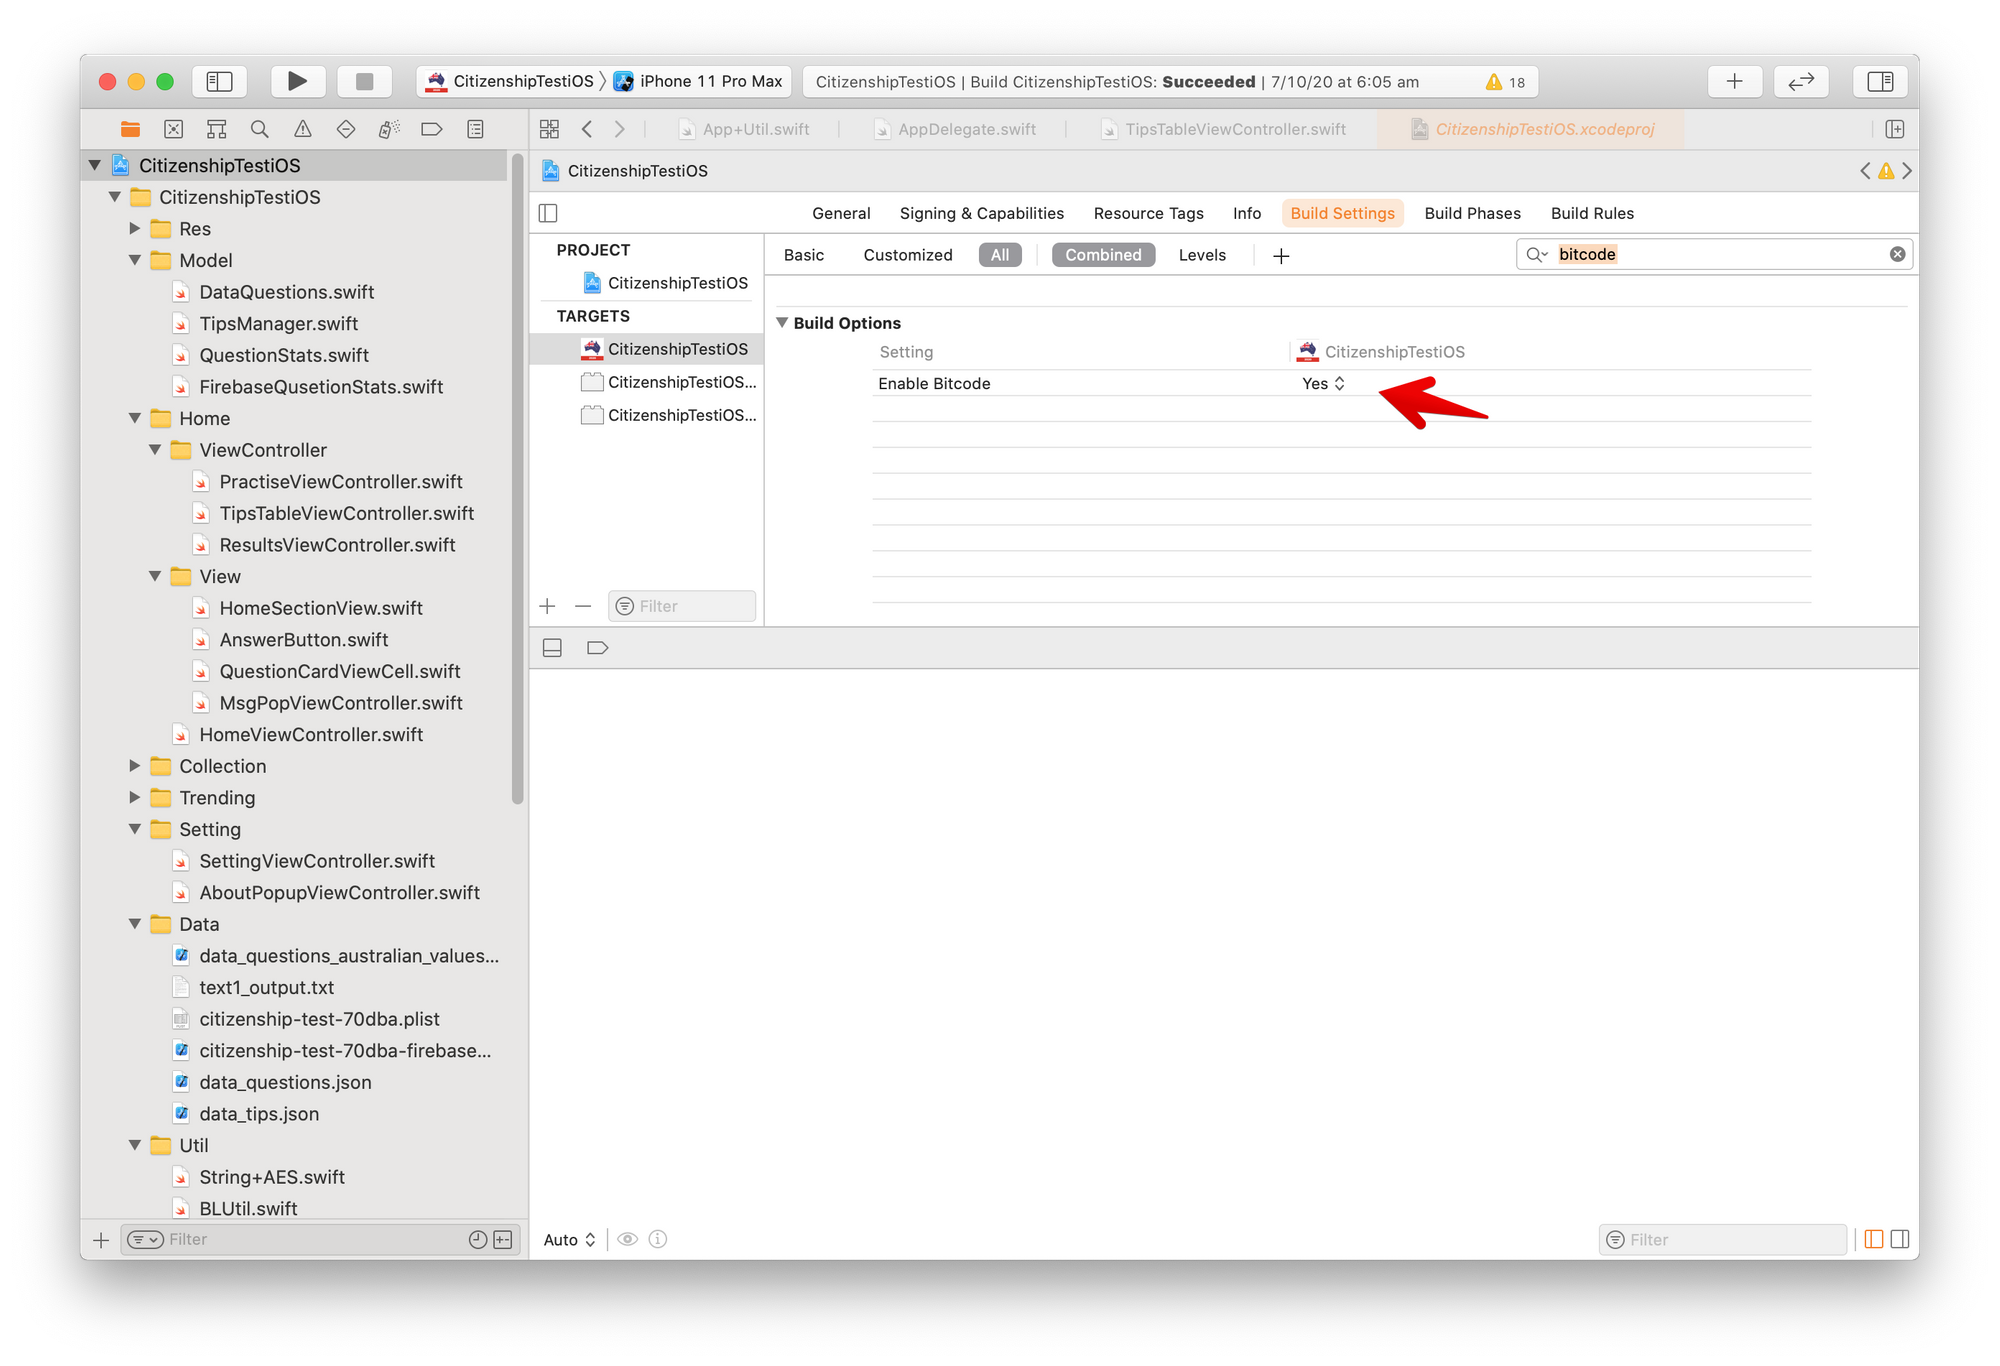
Task: Open the Source Control navigator
Action: [173, 129]
